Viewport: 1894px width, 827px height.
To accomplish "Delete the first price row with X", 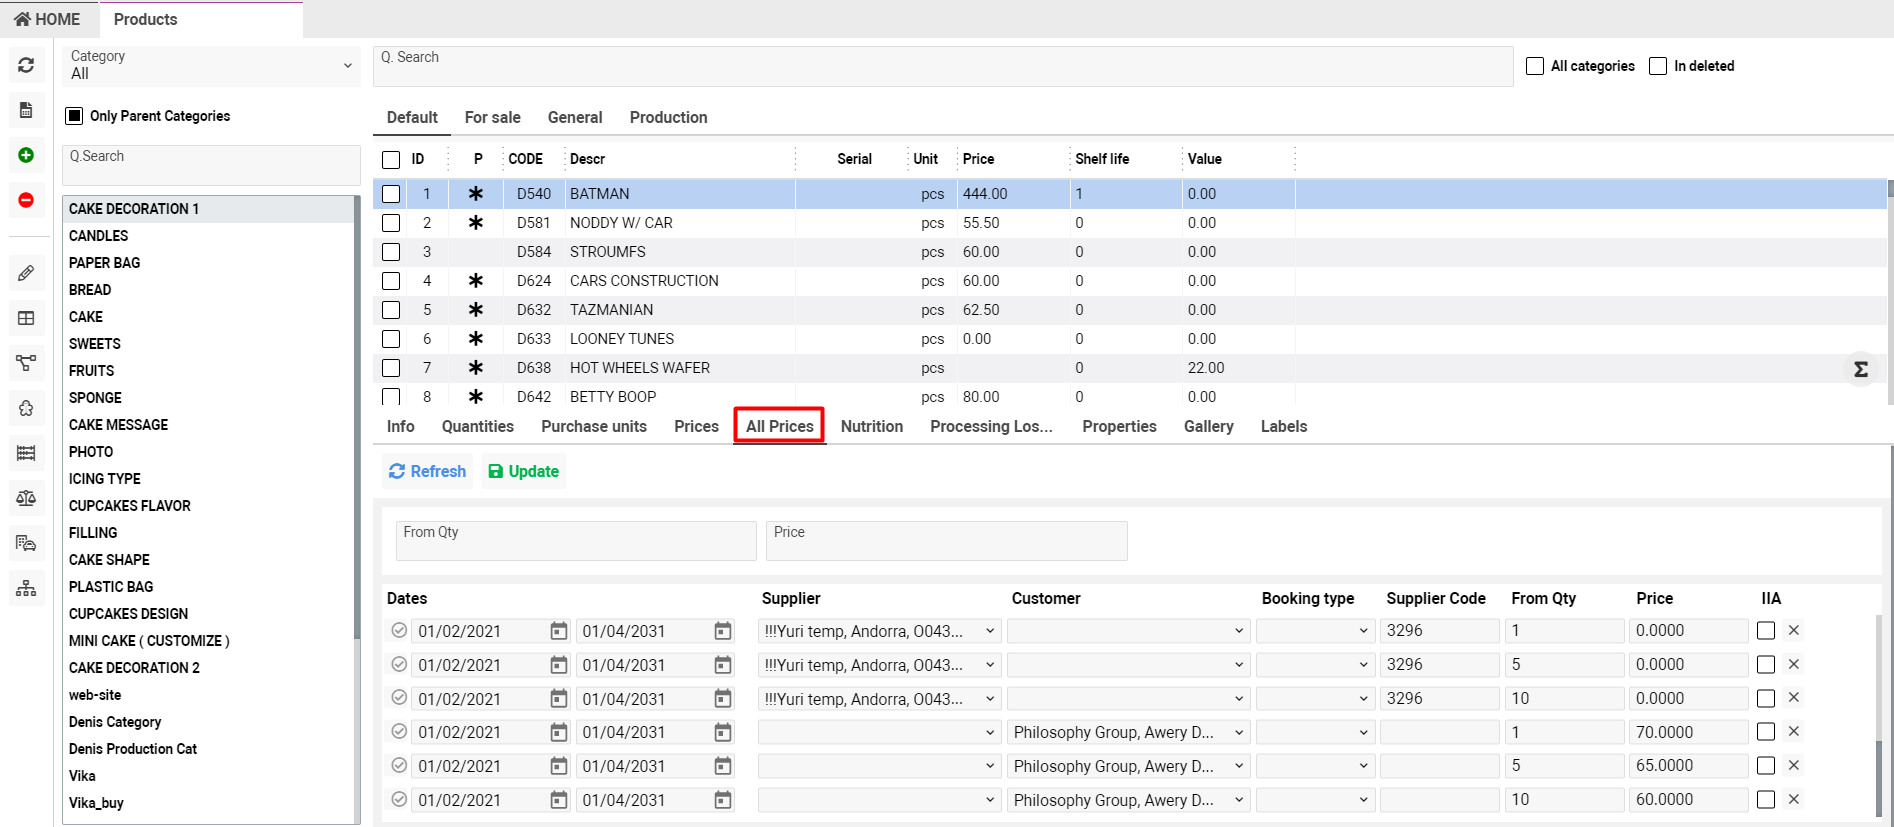I will 1793,631.
